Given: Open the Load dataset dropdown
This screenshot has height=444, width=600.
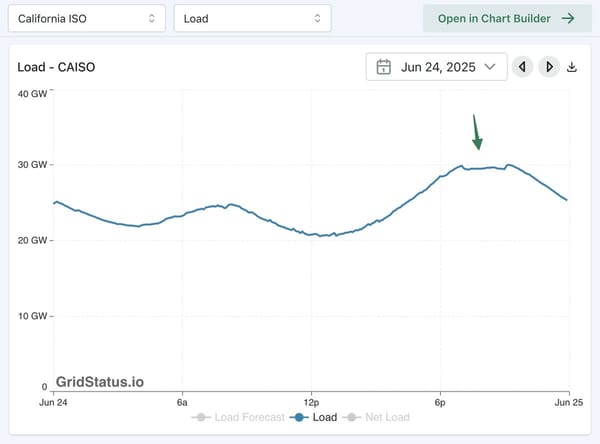Looking at the screenshot, I should click(x=251, y=18).
